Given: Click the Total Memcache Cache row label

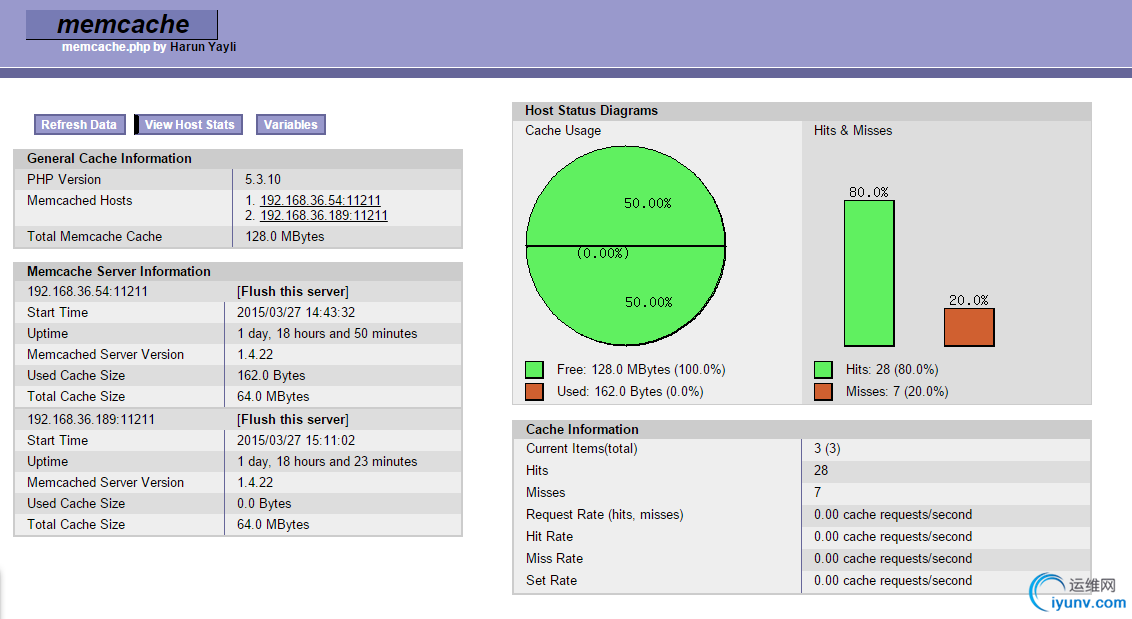Looking at the screenshot, I should click(95, 236).
